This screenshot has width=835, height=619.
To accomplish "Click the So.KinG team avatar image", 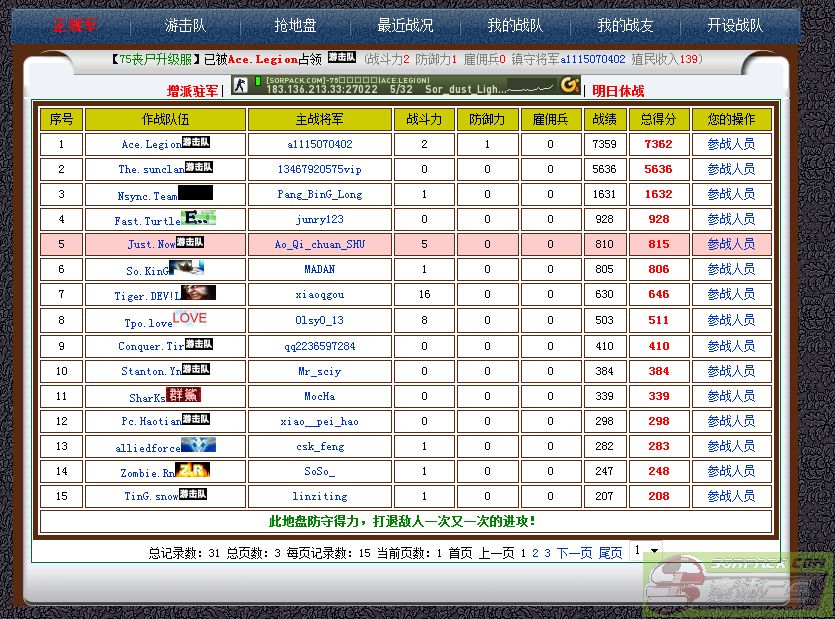I will click(x=187, y=268).
